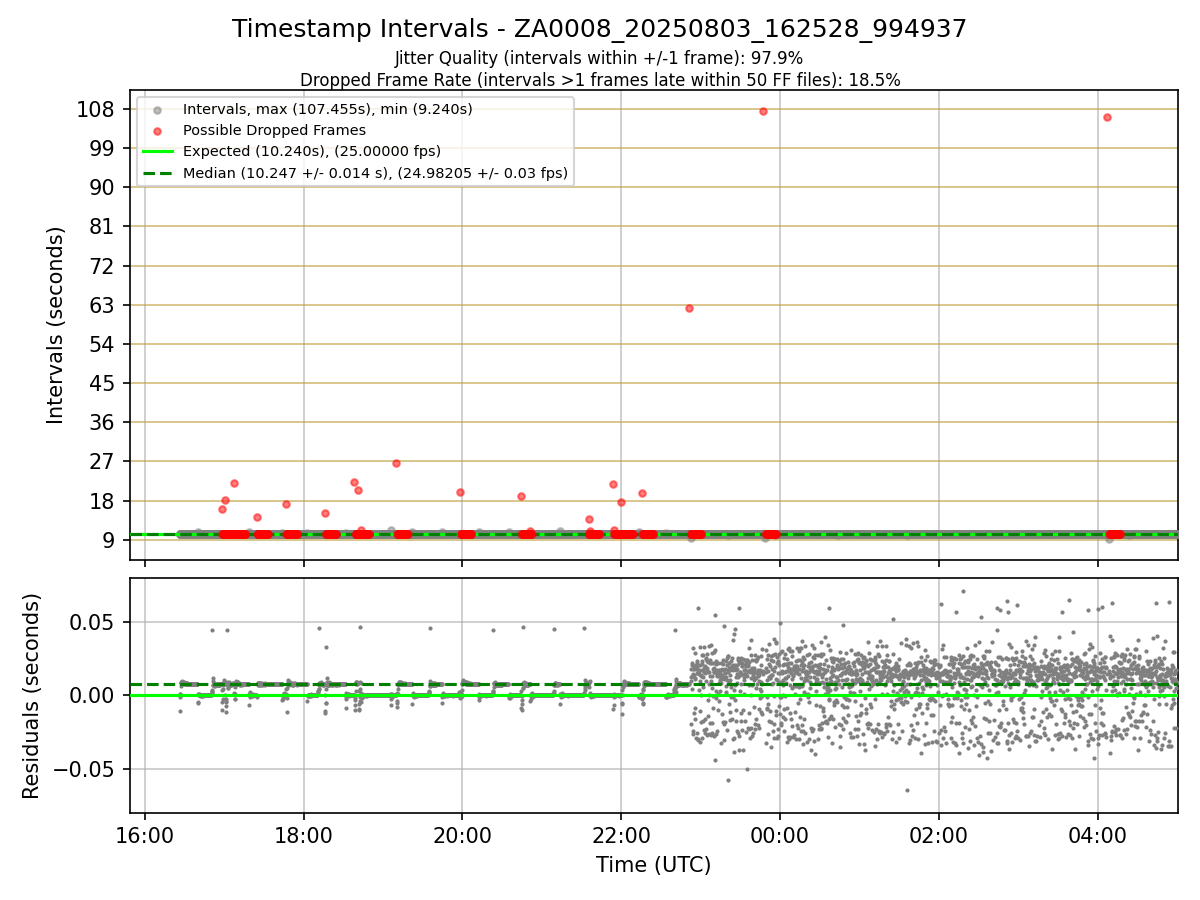Select the red point near 27 seconds
The image size is (1200, 900).
click(x=396, y=463)
